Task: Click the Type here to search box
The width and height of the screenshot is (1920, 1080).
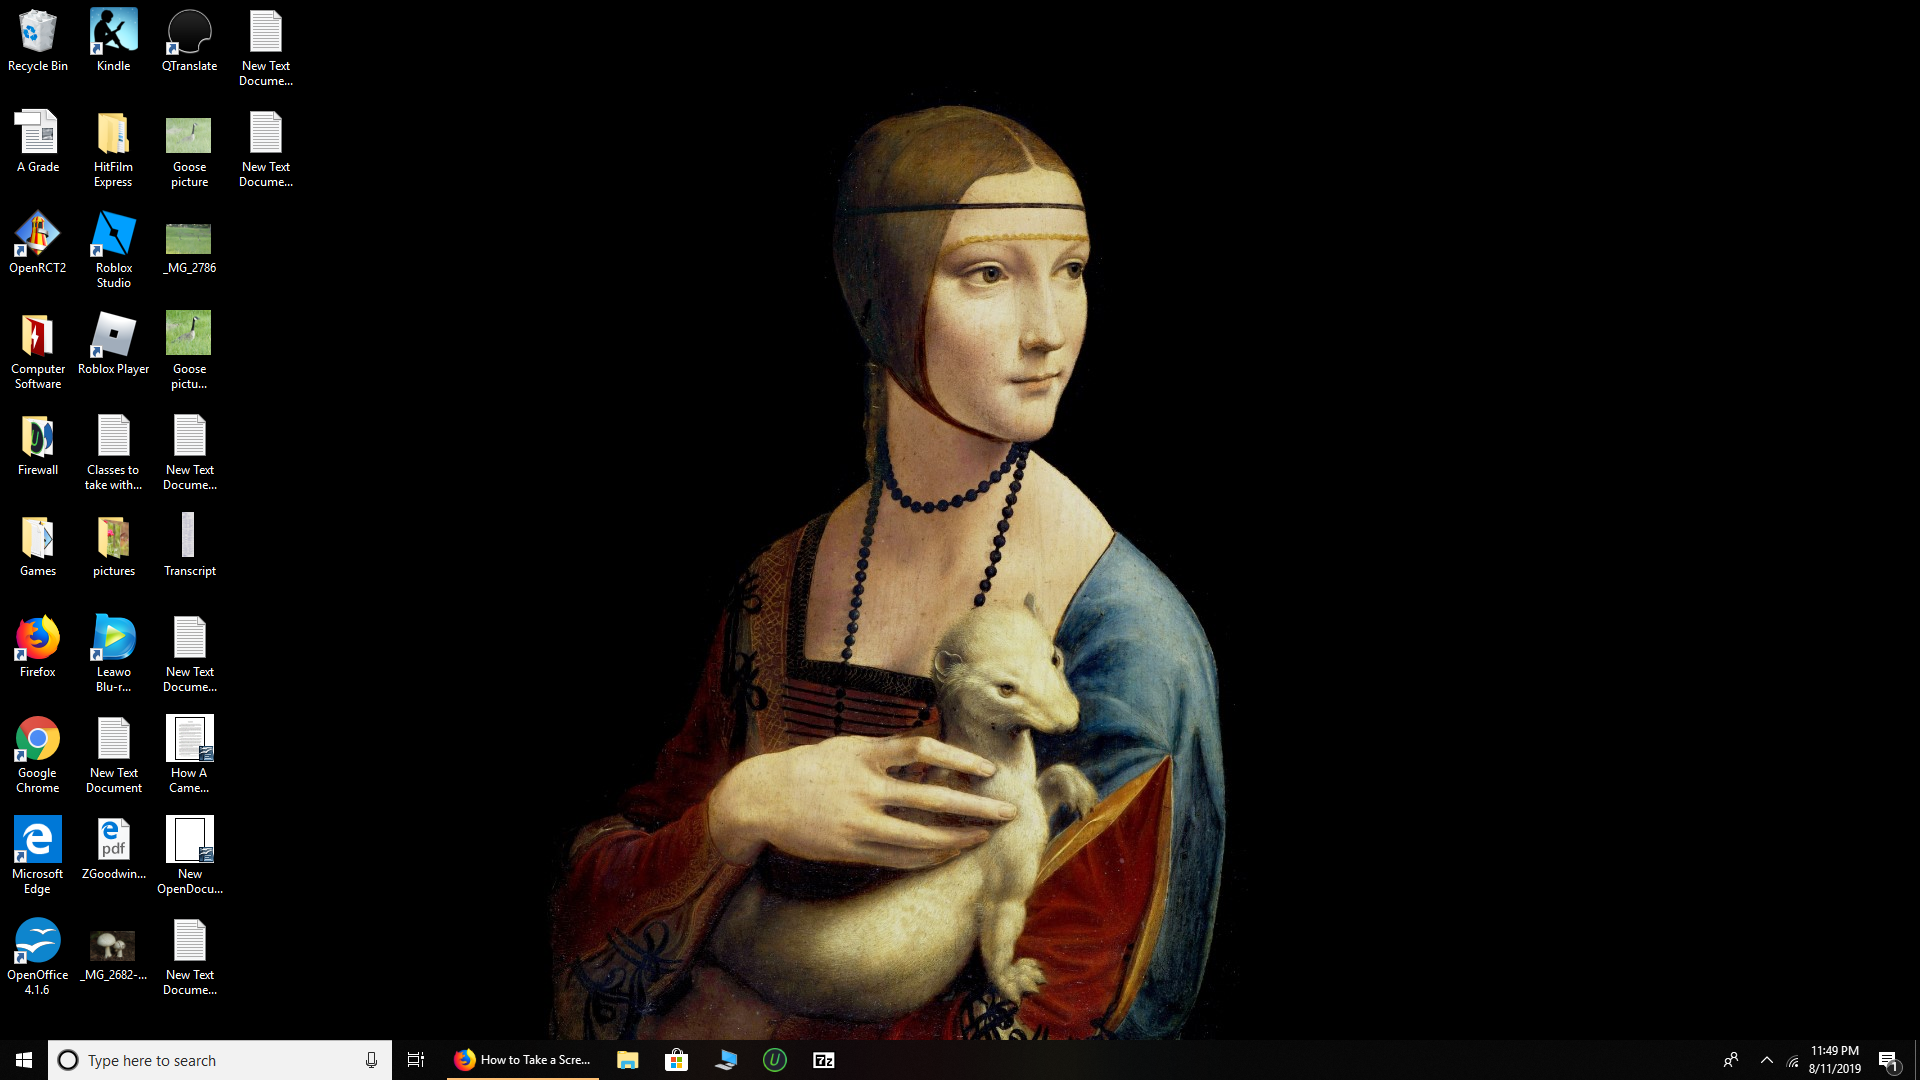Action: [x=220, y=1060]
